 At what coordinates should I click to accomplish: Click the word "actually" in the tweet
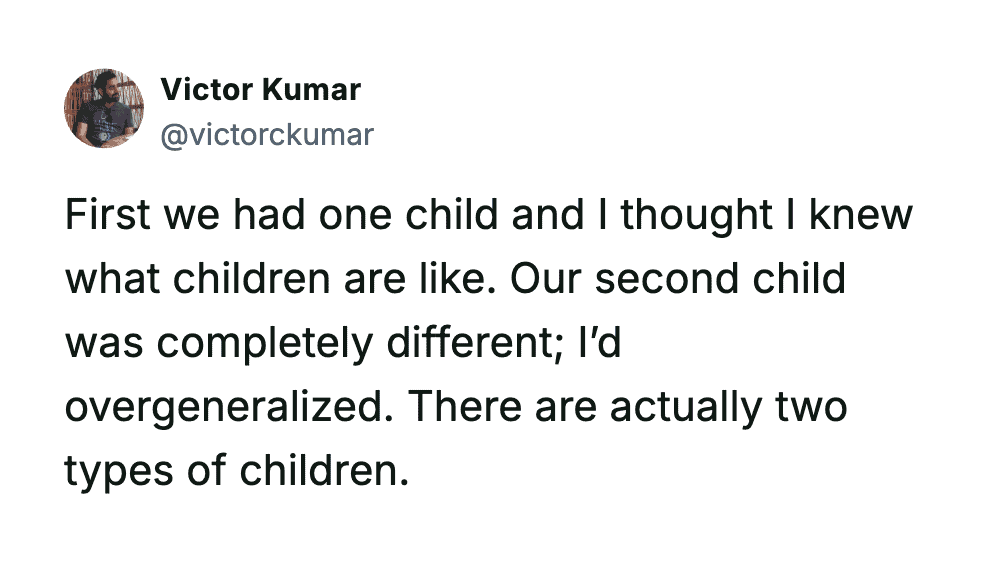683,408
